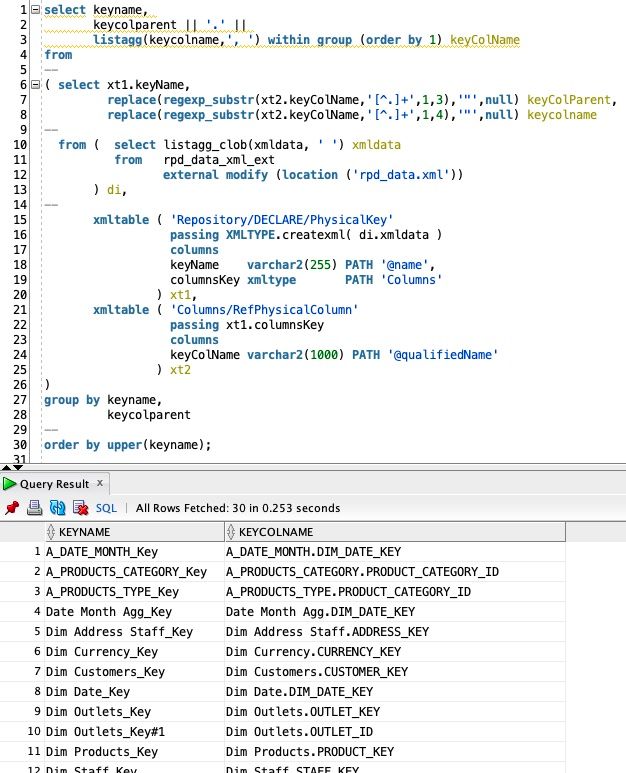Screen dimensions: 626x773
Task: Select cell Dim Currency.CURRENCY_KEY
Action: point(395,652)
